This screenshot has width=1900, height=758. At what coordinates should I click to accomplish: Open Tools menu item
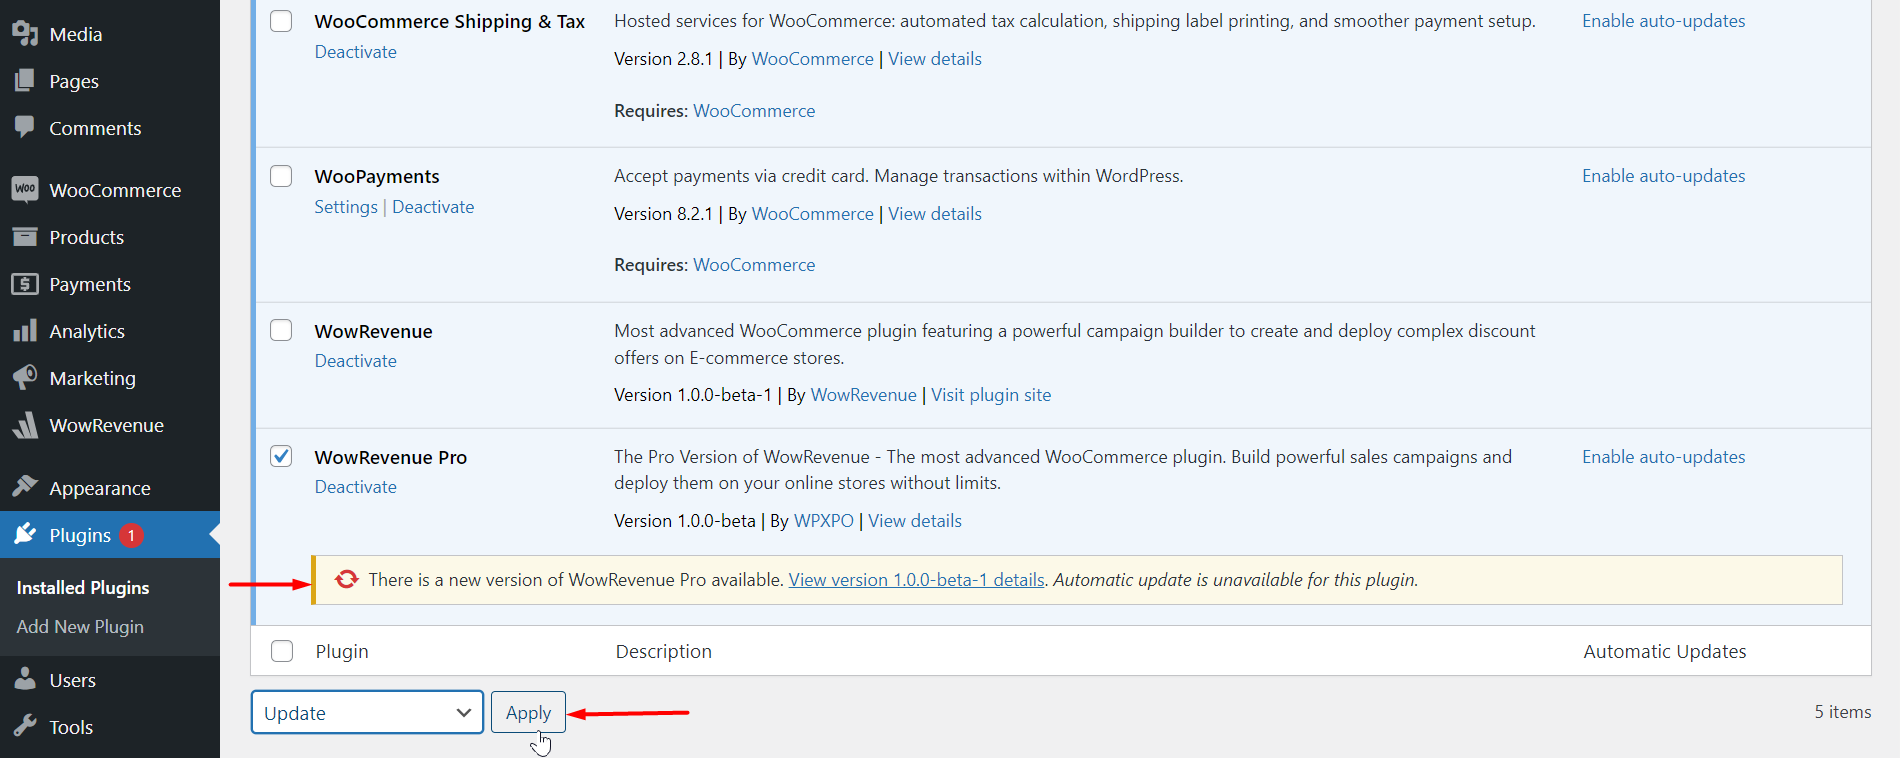(71, 727)
